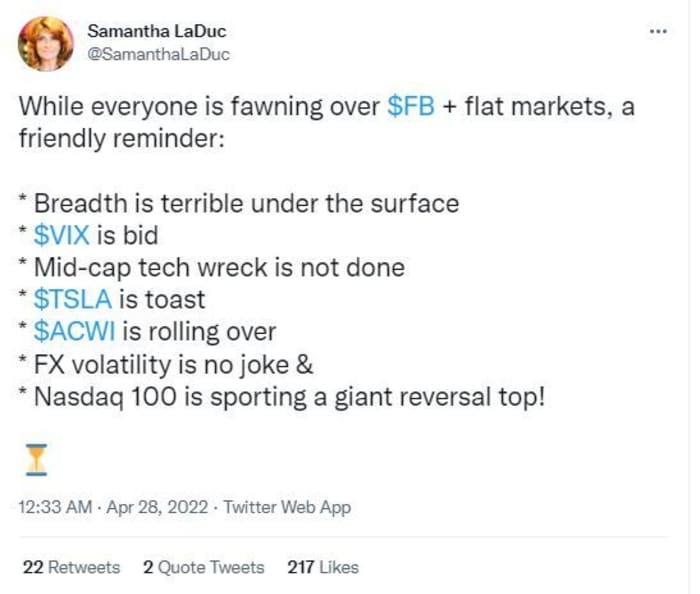Click Samantha LaDuc's profile avatar

click(x=46, y=44)
